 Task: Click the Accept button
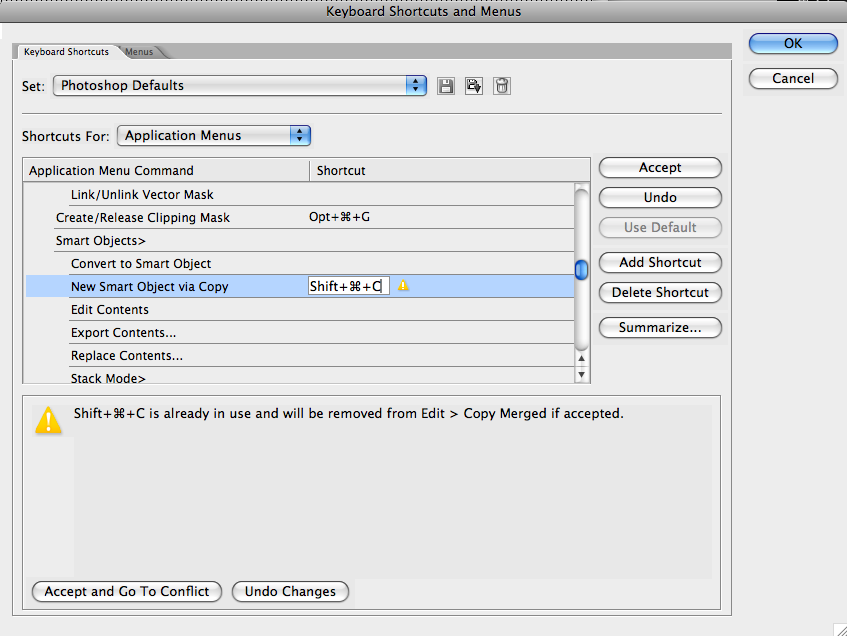click(660, 168)
